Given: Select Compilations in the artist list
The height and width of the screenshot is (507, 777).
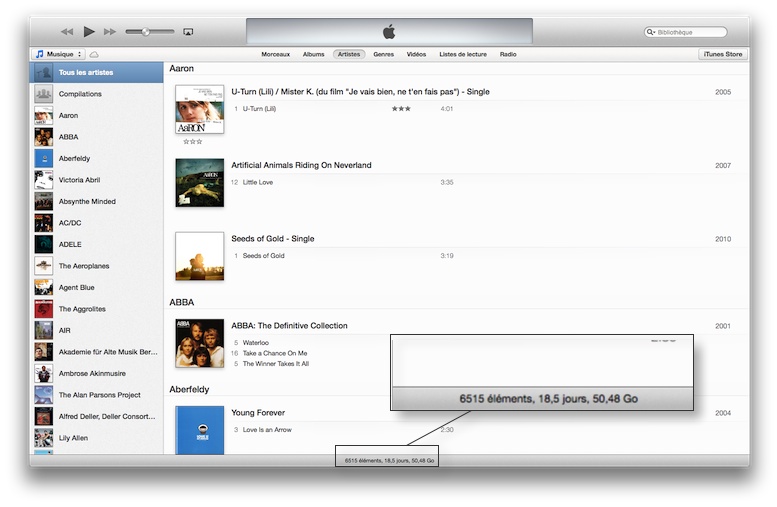Looking at the screenshot, I should (96, 94).
